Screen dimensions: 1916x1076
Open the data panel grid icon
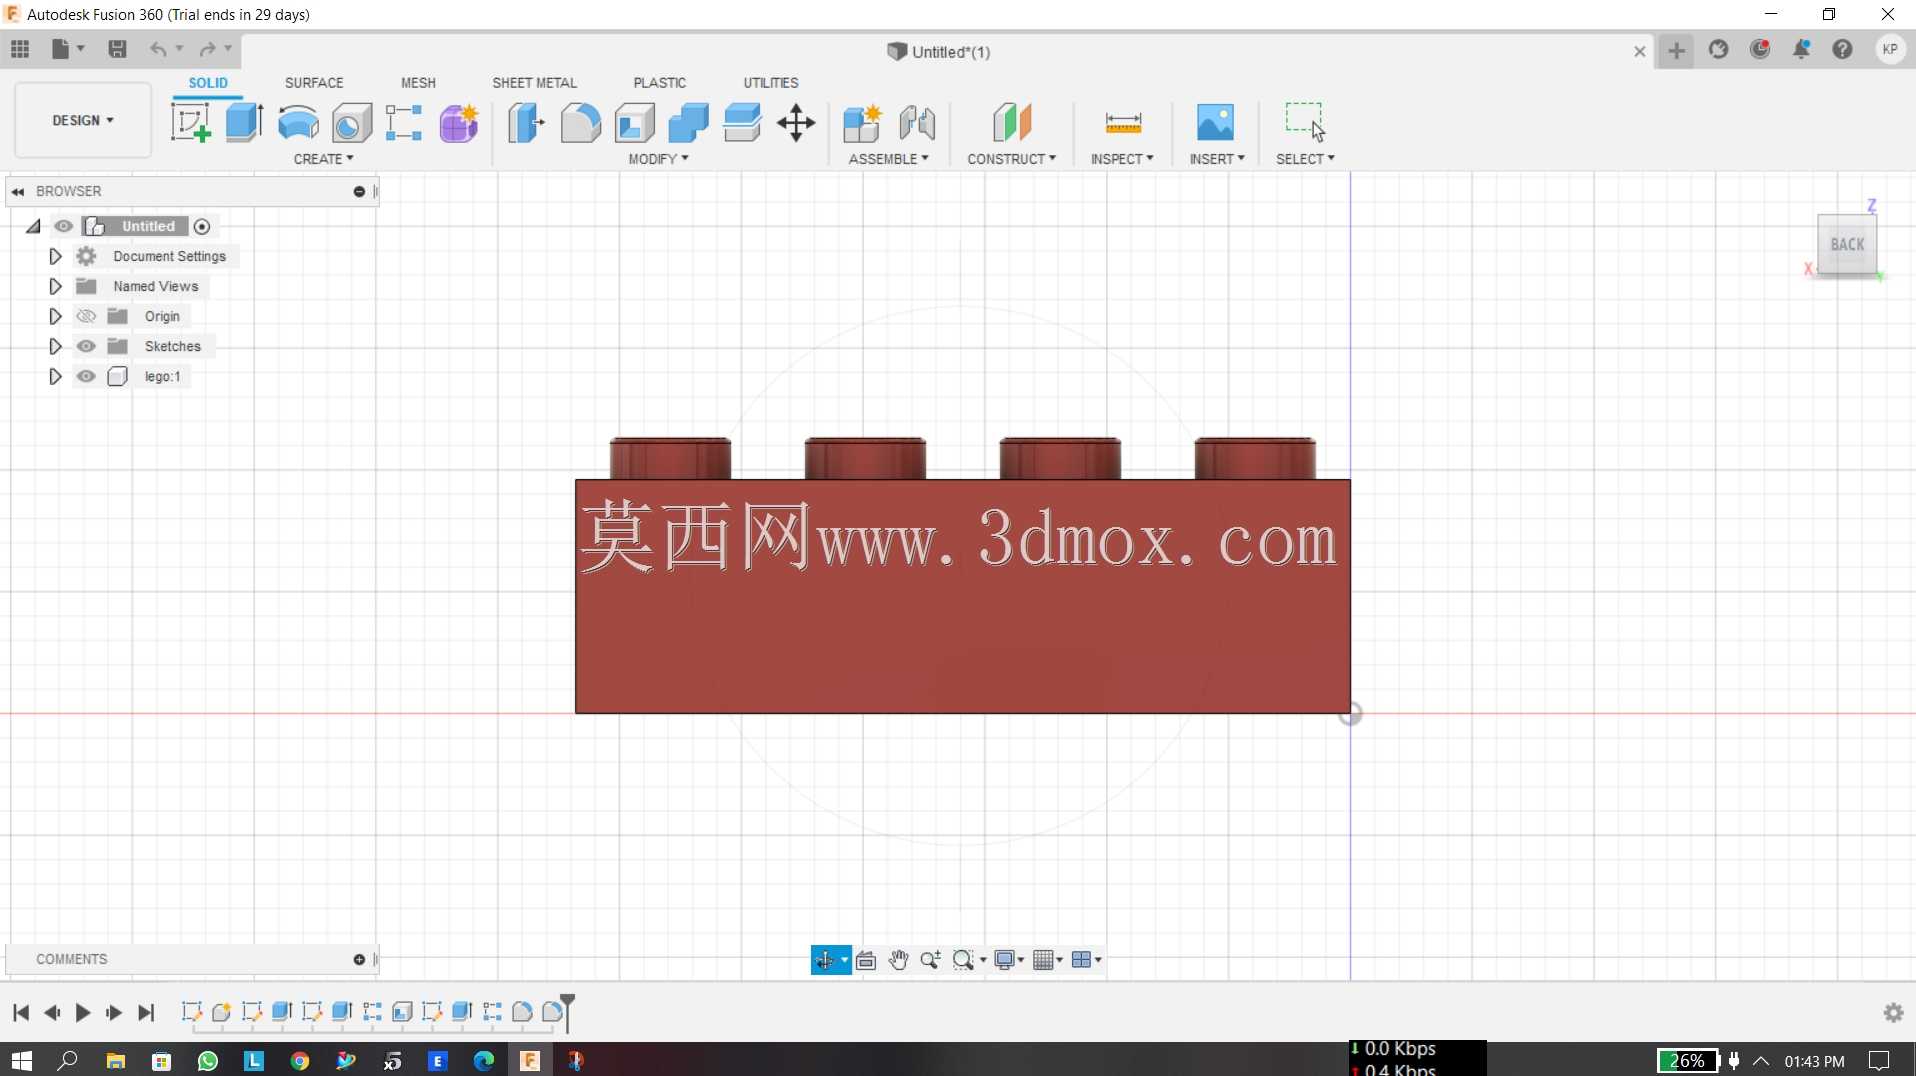pyautogui.click(x=20, y=49)
